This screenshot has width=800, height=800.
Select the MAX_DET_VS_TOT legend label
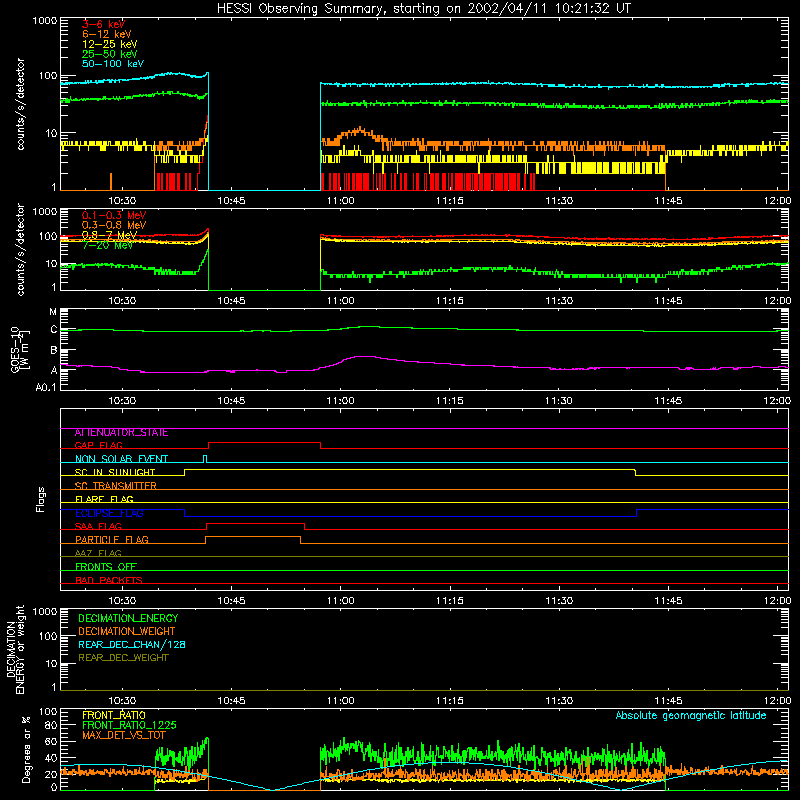click(x=123, y=735)
